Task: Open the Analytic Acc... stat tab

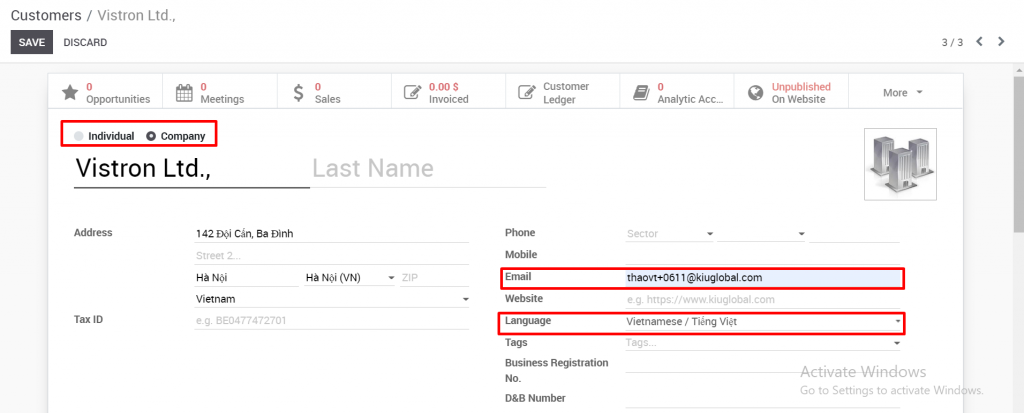Action: [x=677, y=93]
